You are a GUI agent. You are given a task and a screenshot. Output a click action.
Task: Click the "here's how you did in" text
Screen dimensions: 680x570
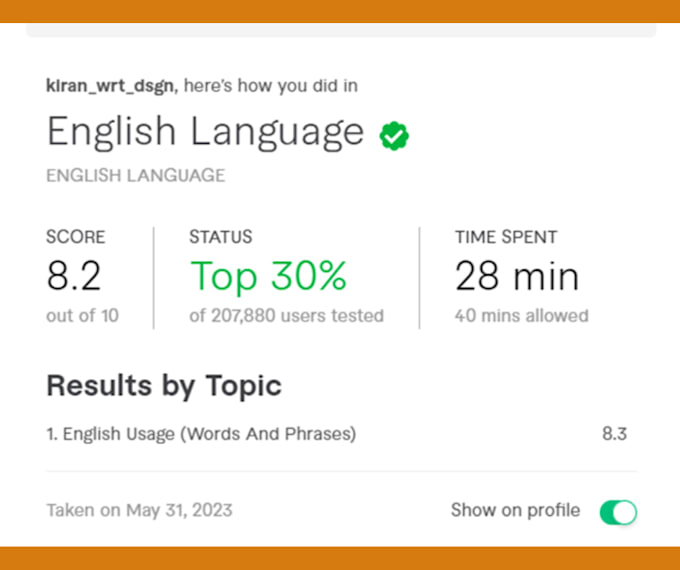pos(270,86)
